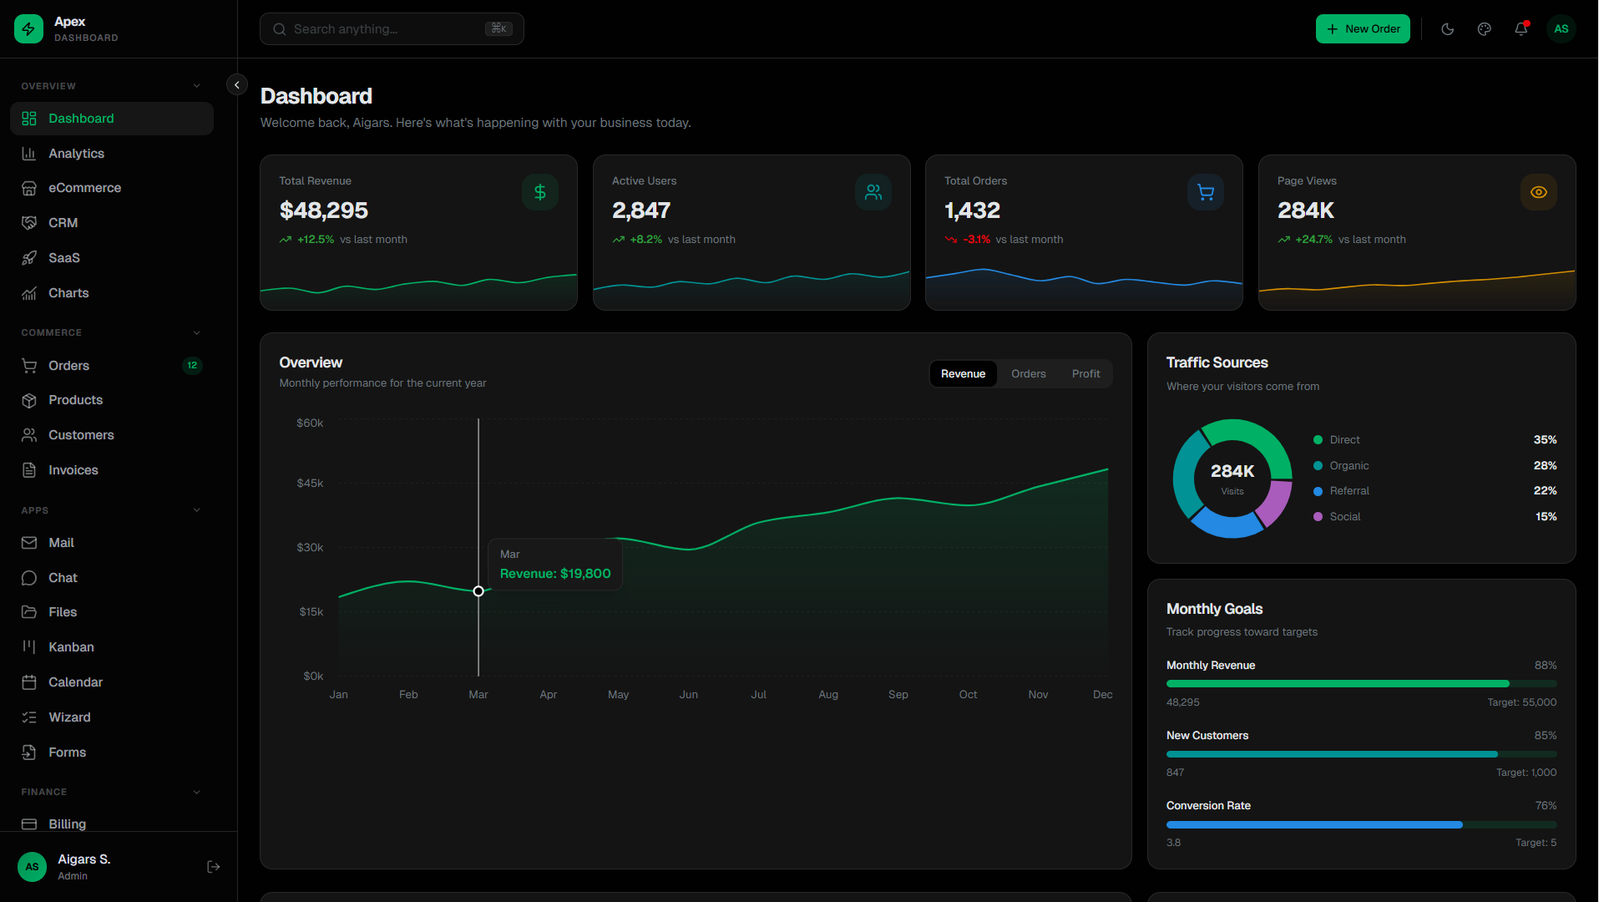Click the 2,847 active users value
The width and height of the screenshot is (1599, 902).
tap(641, 210)
